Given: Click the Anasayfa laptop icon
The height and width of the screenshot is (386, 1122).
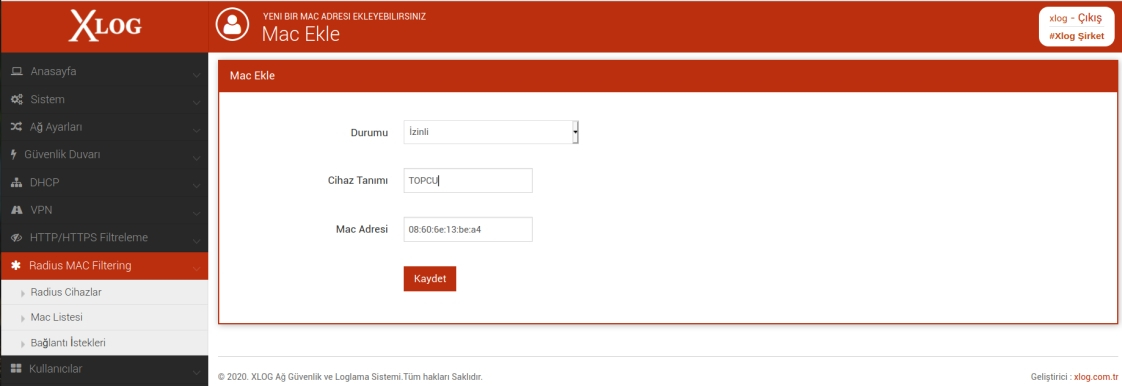Looking at the screenshot, I should pos(17,72).
